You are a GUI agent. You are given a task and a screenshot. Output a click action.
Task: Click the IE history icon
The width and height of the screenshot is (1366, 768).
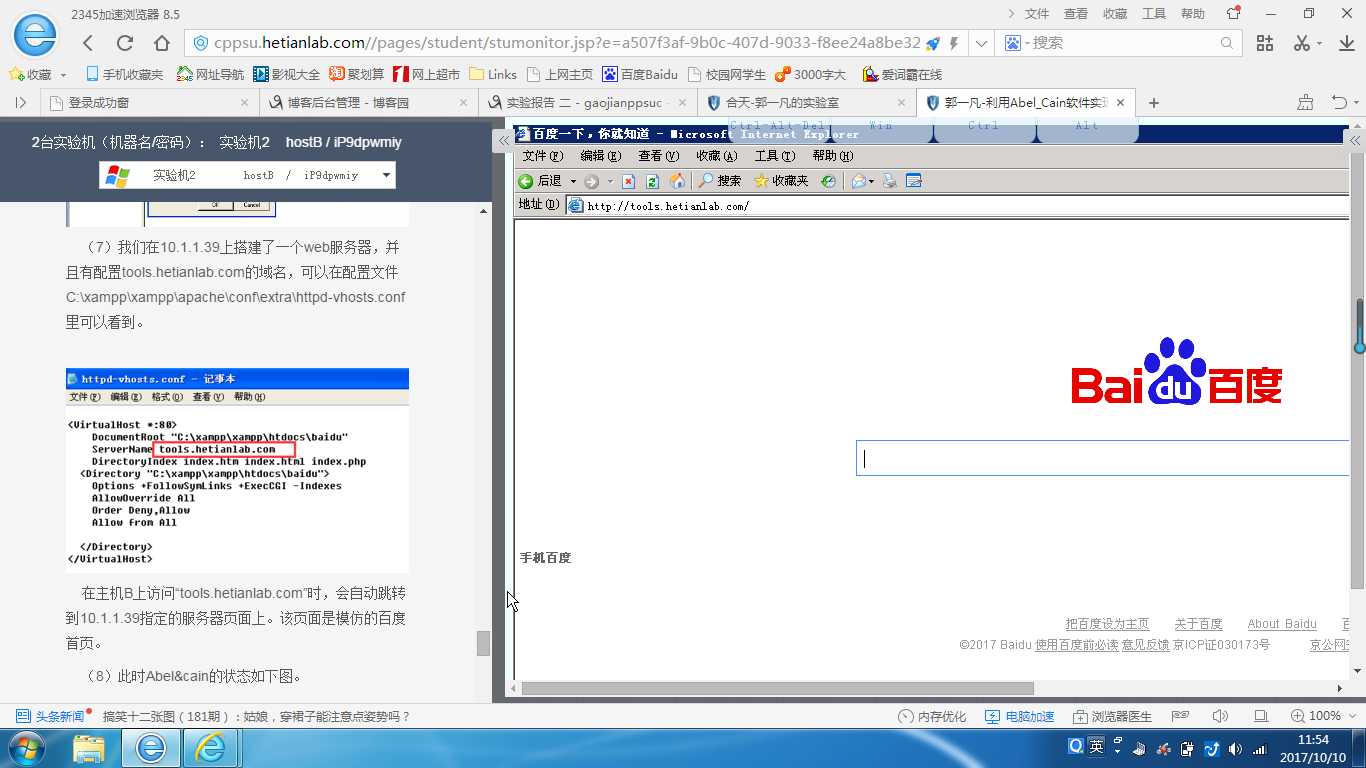(x=828, y=181)
